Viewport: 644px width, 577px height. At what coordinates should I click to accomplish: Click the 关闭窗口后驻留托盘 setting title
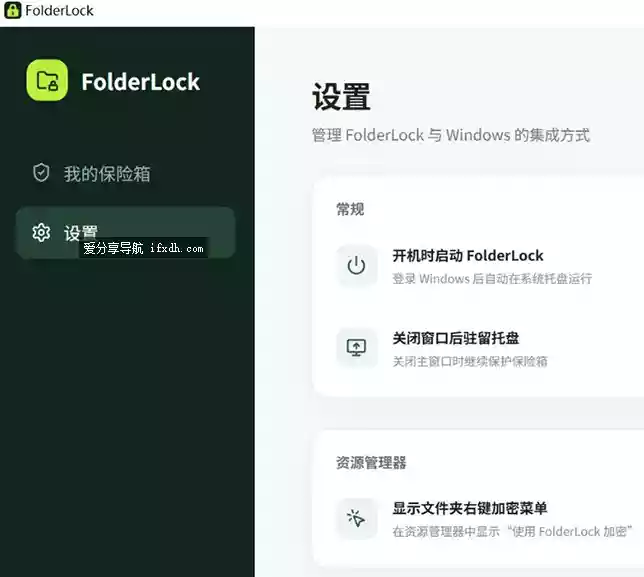pyautogui.click(x=455, y=338)
